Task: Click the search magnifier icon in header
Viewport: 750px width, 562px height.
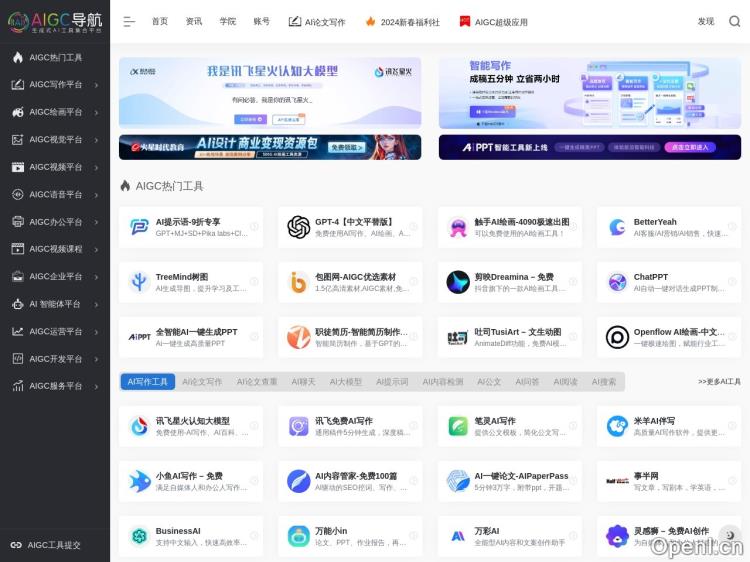Action: [734, 21]
